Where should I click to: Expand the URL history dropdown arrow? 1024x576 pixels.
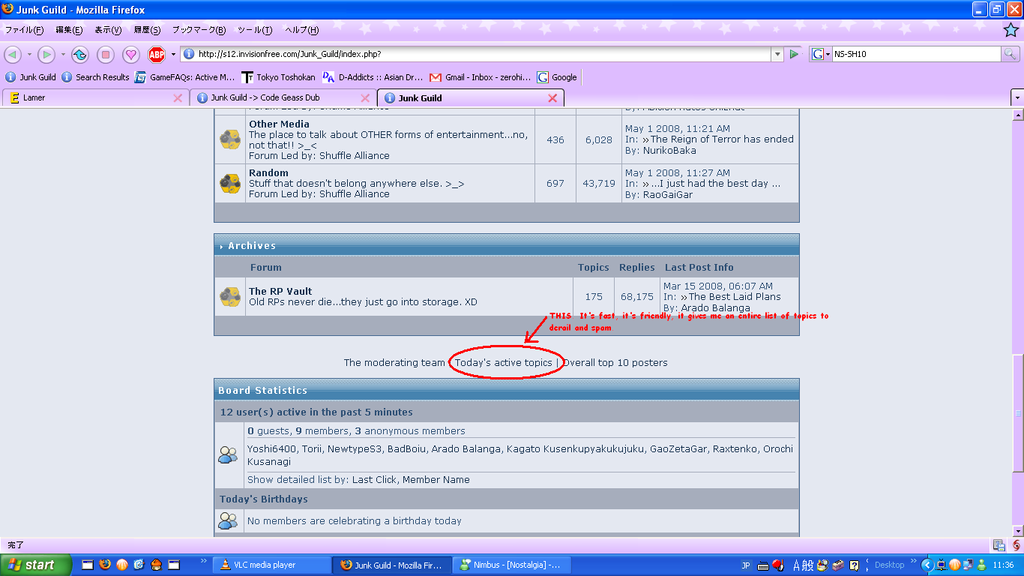777,54
